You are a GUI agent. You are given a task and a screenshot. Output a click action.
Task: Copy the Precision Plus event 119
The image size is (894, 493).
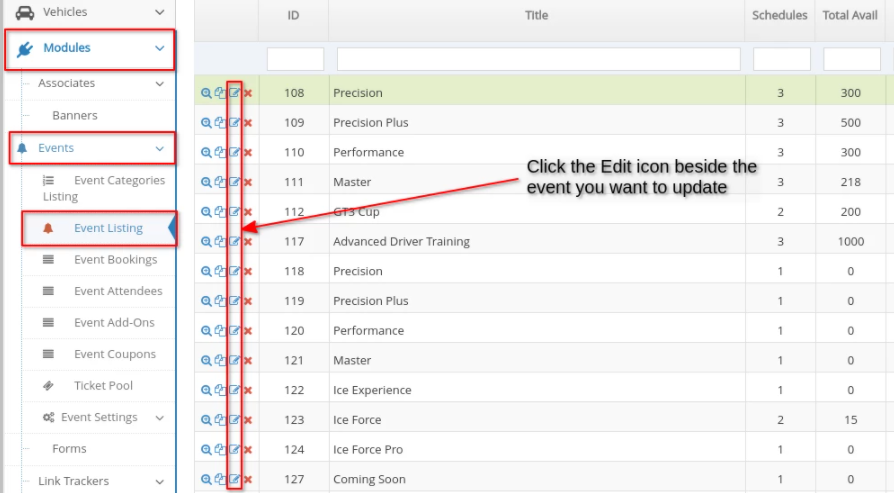click(x=220, y=300)
